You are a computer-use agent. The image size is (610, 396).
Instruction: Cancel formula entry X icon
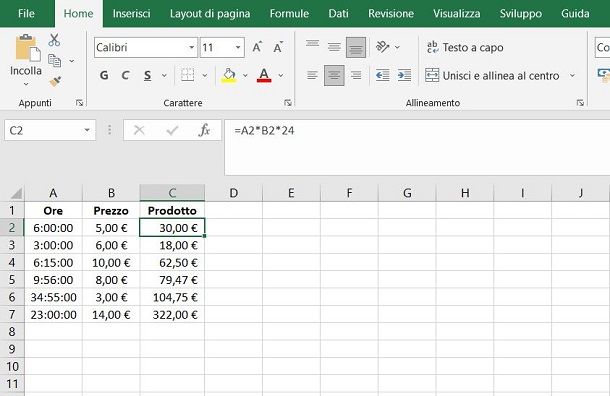click(139, 130)
